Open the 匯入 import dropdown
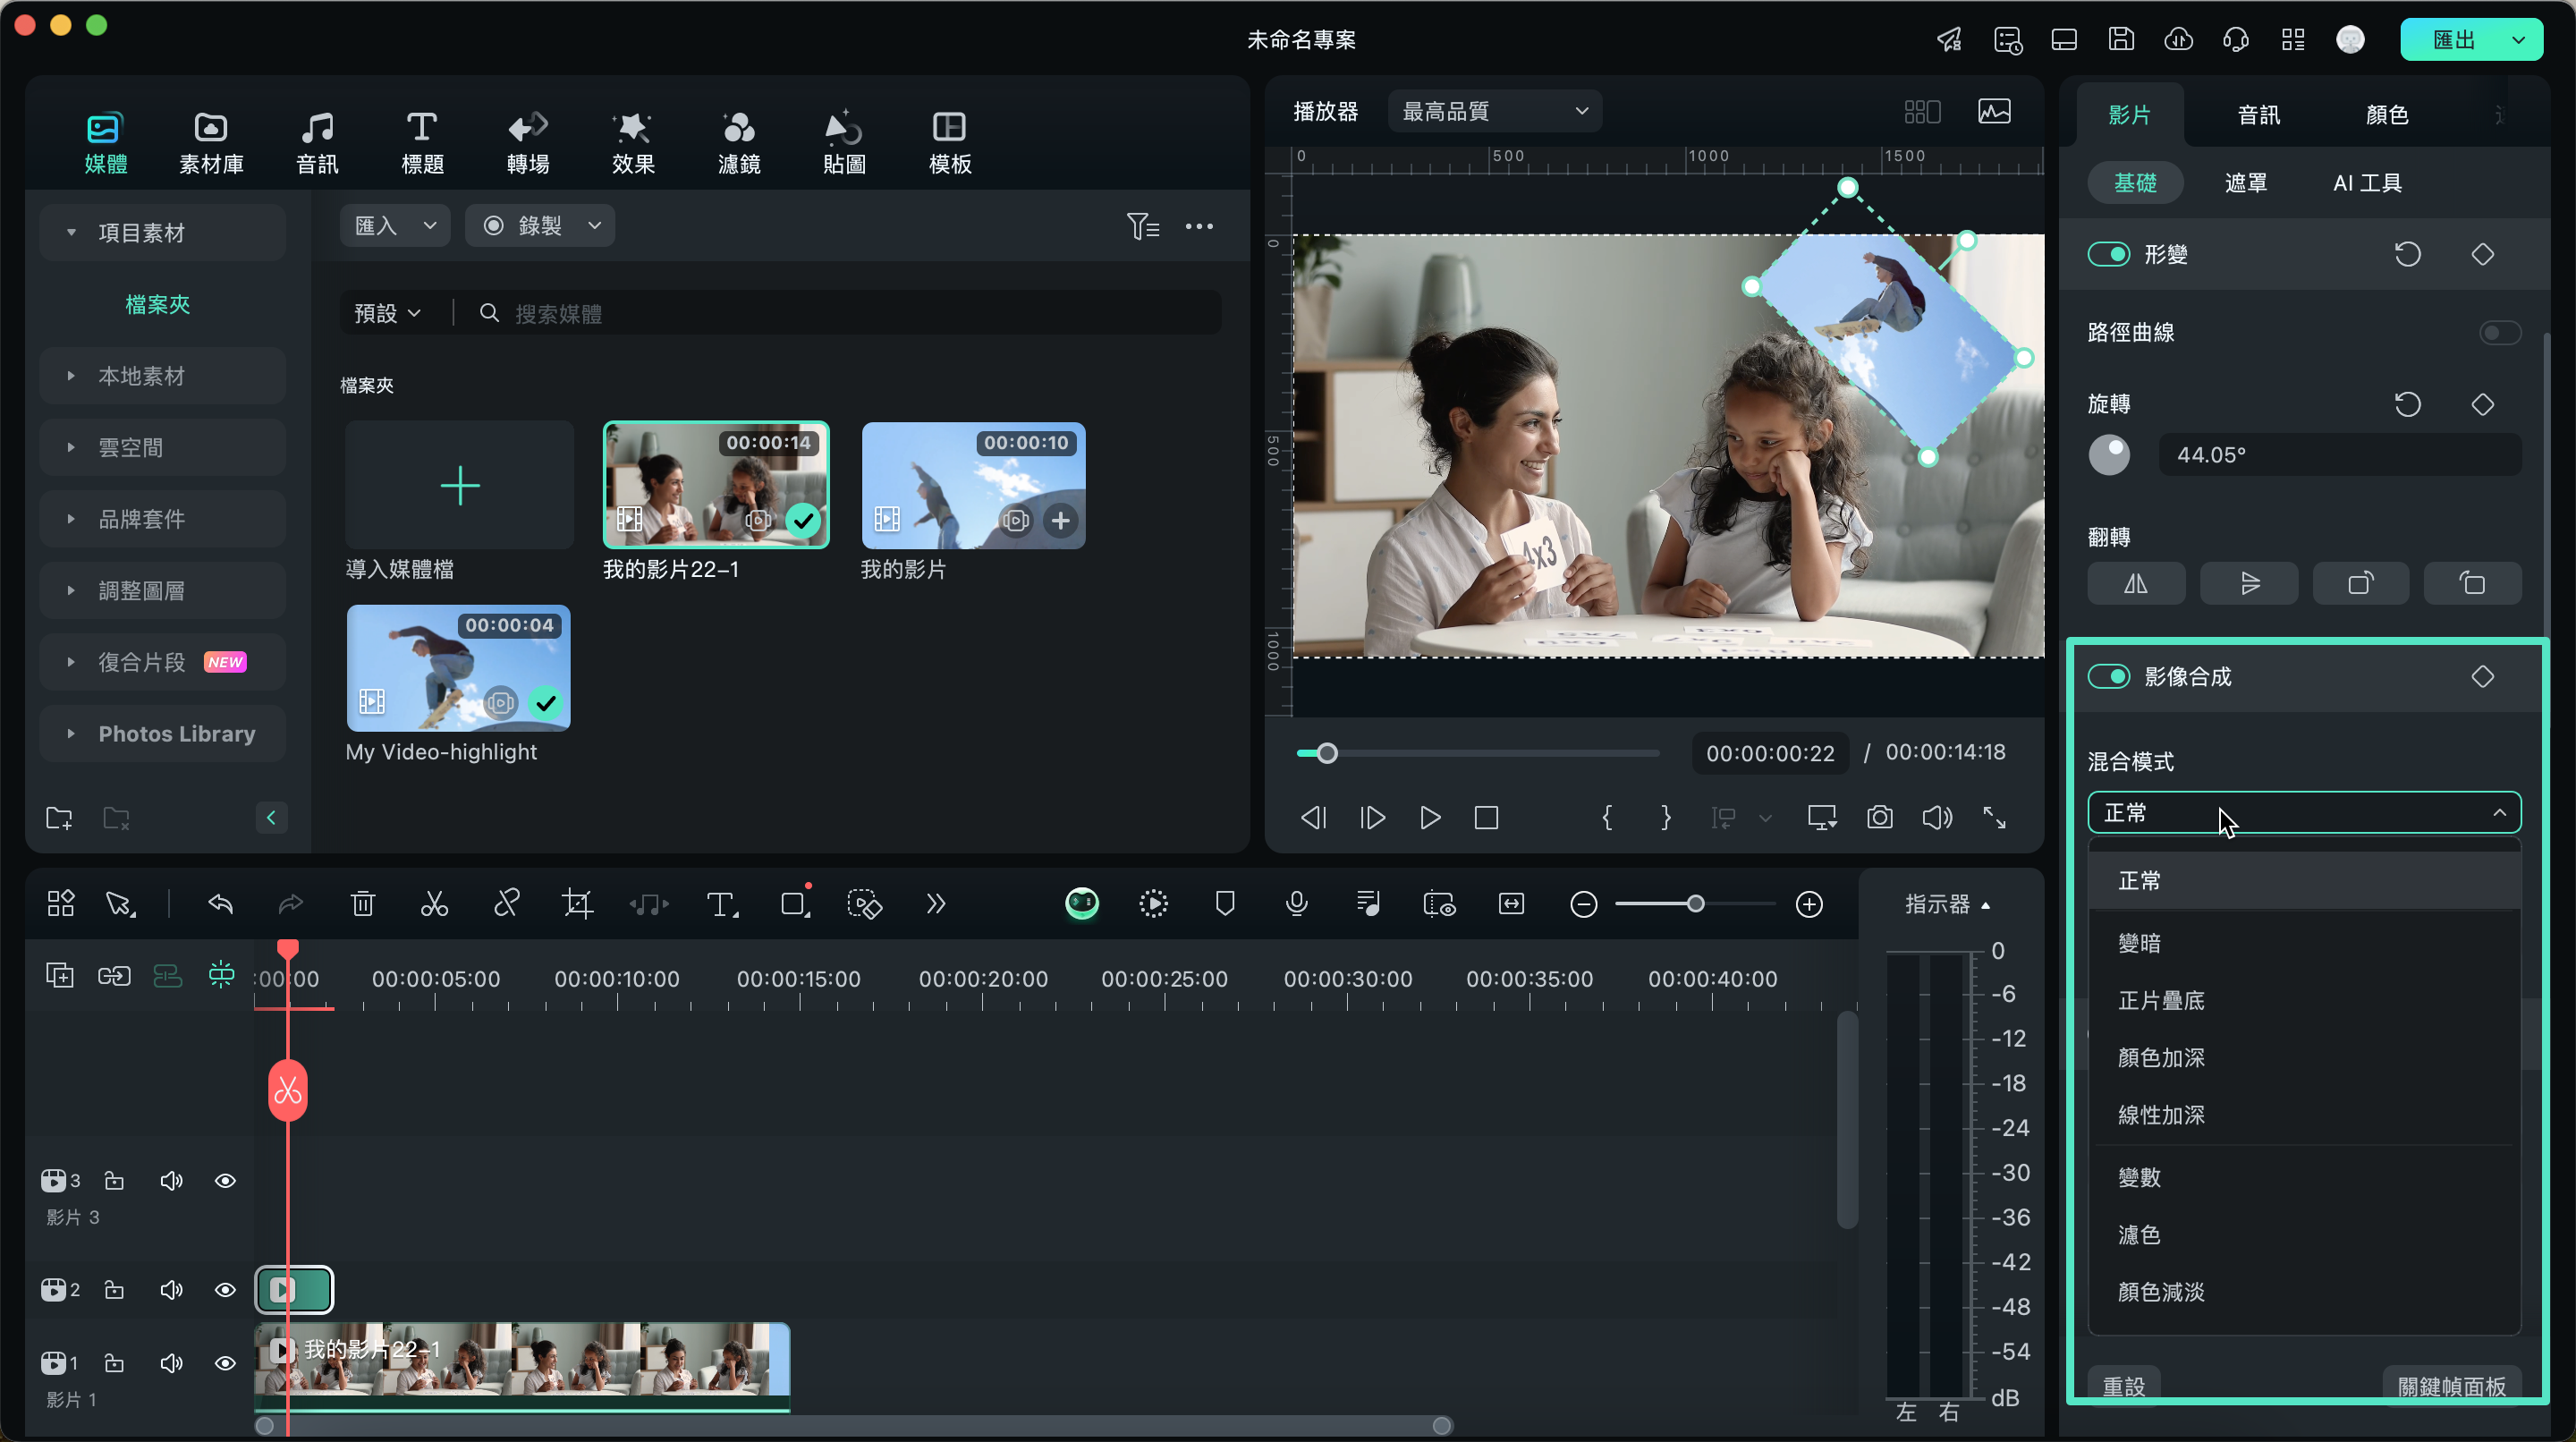This screenshot has height=1442, width=2576. pyautogui.click(x=395, y=226)
